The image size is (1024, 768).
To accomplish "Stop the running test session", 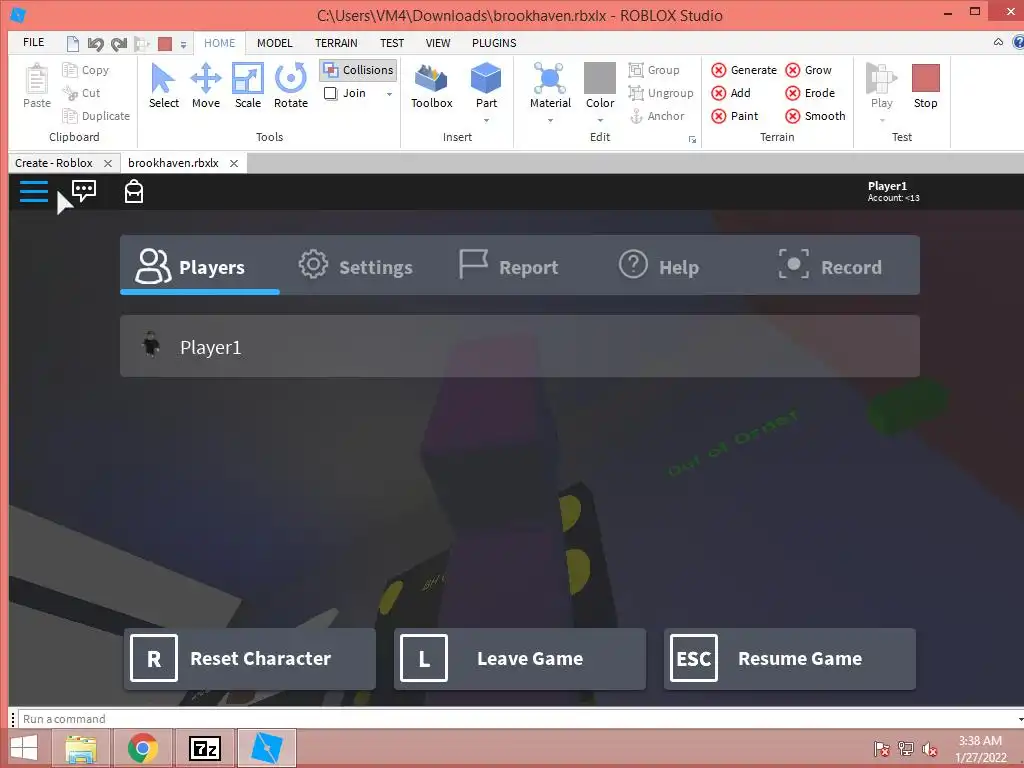I will [x=925, y=86].
